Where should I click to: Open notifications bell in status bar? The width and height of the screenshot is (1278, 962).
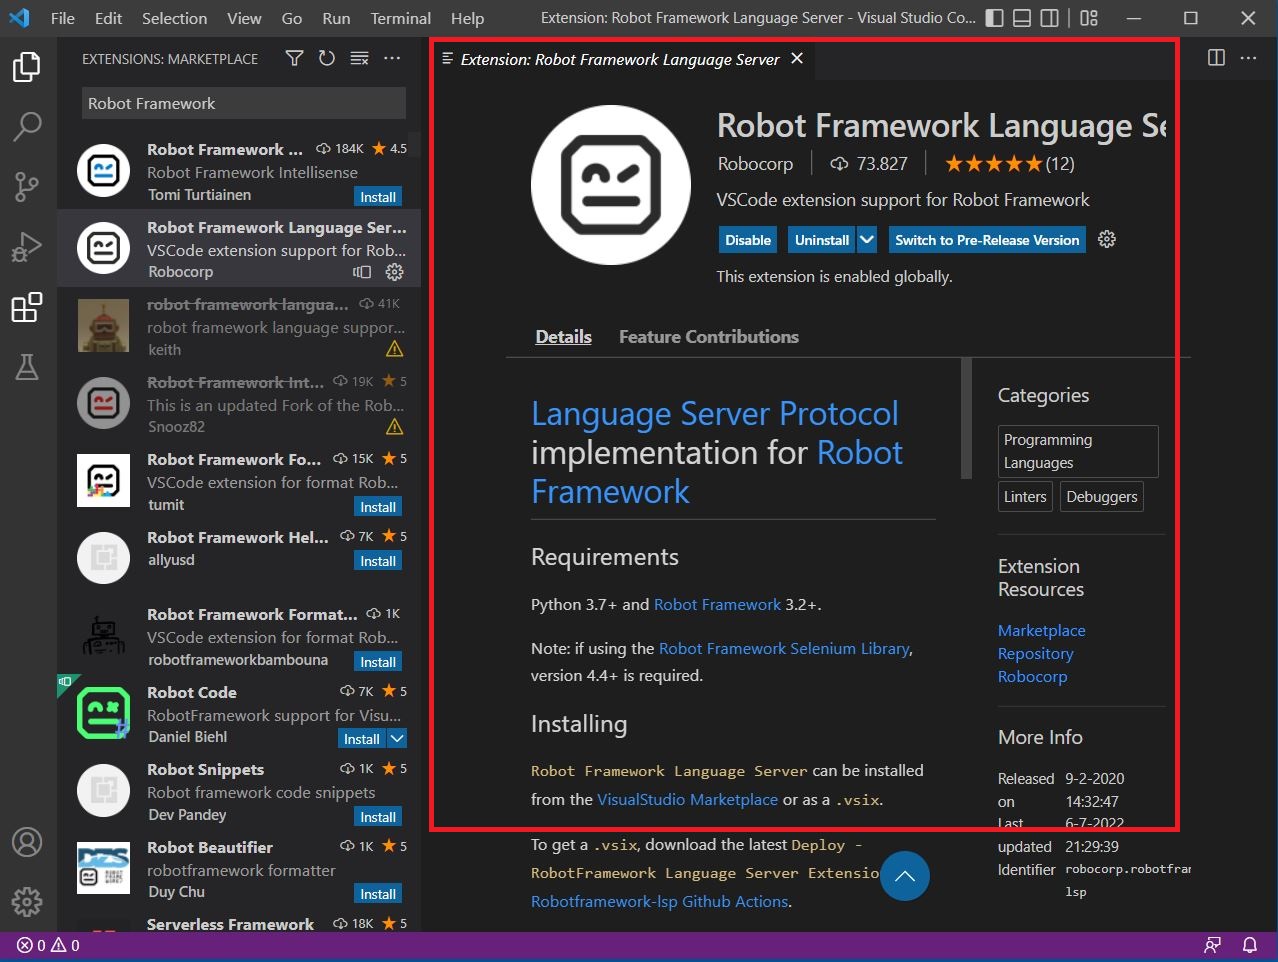[x=1250, y=945]
